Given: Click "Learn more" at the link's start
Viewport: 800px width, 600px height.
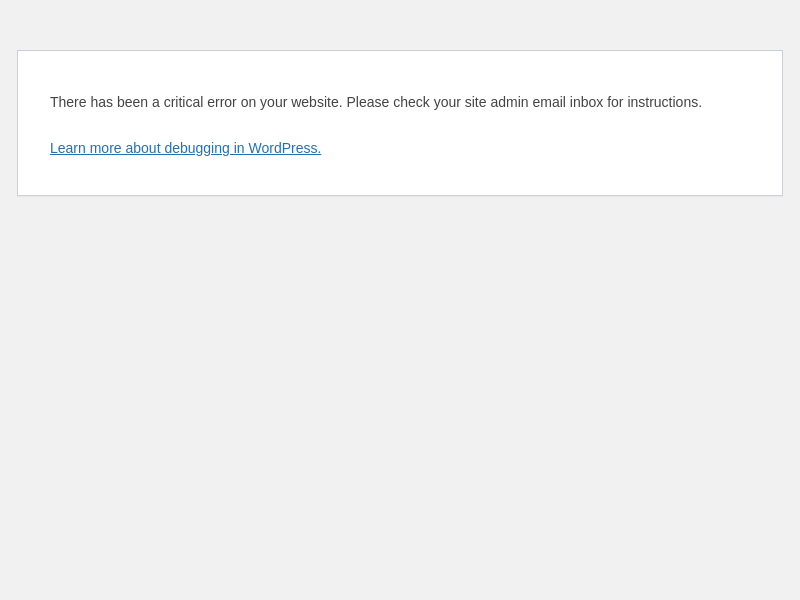Looking at the screenshot, I should coord(85,148).
